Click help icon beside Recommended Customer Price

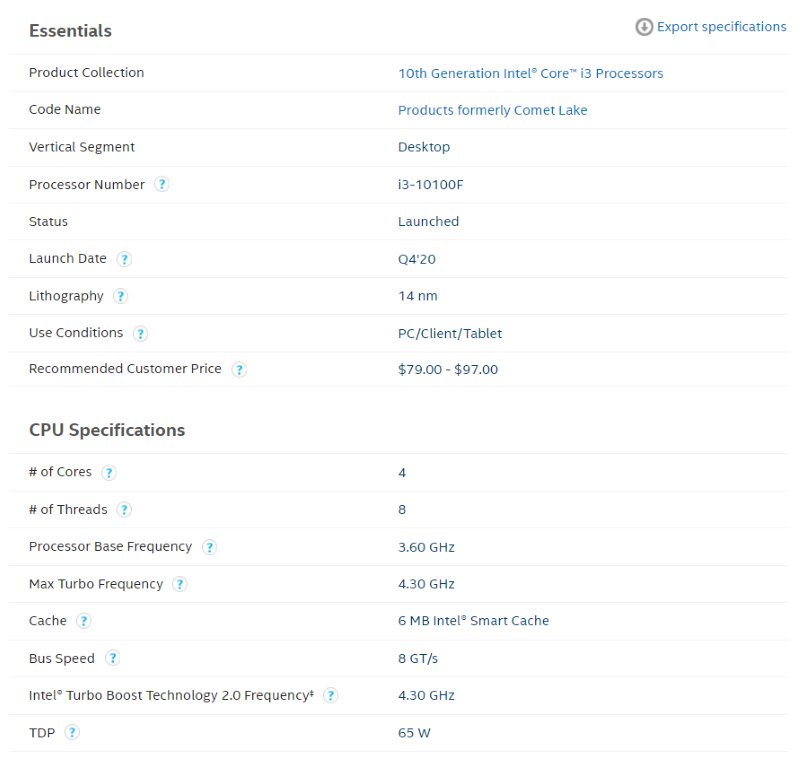pyautogui.click(x=239, y=369)
